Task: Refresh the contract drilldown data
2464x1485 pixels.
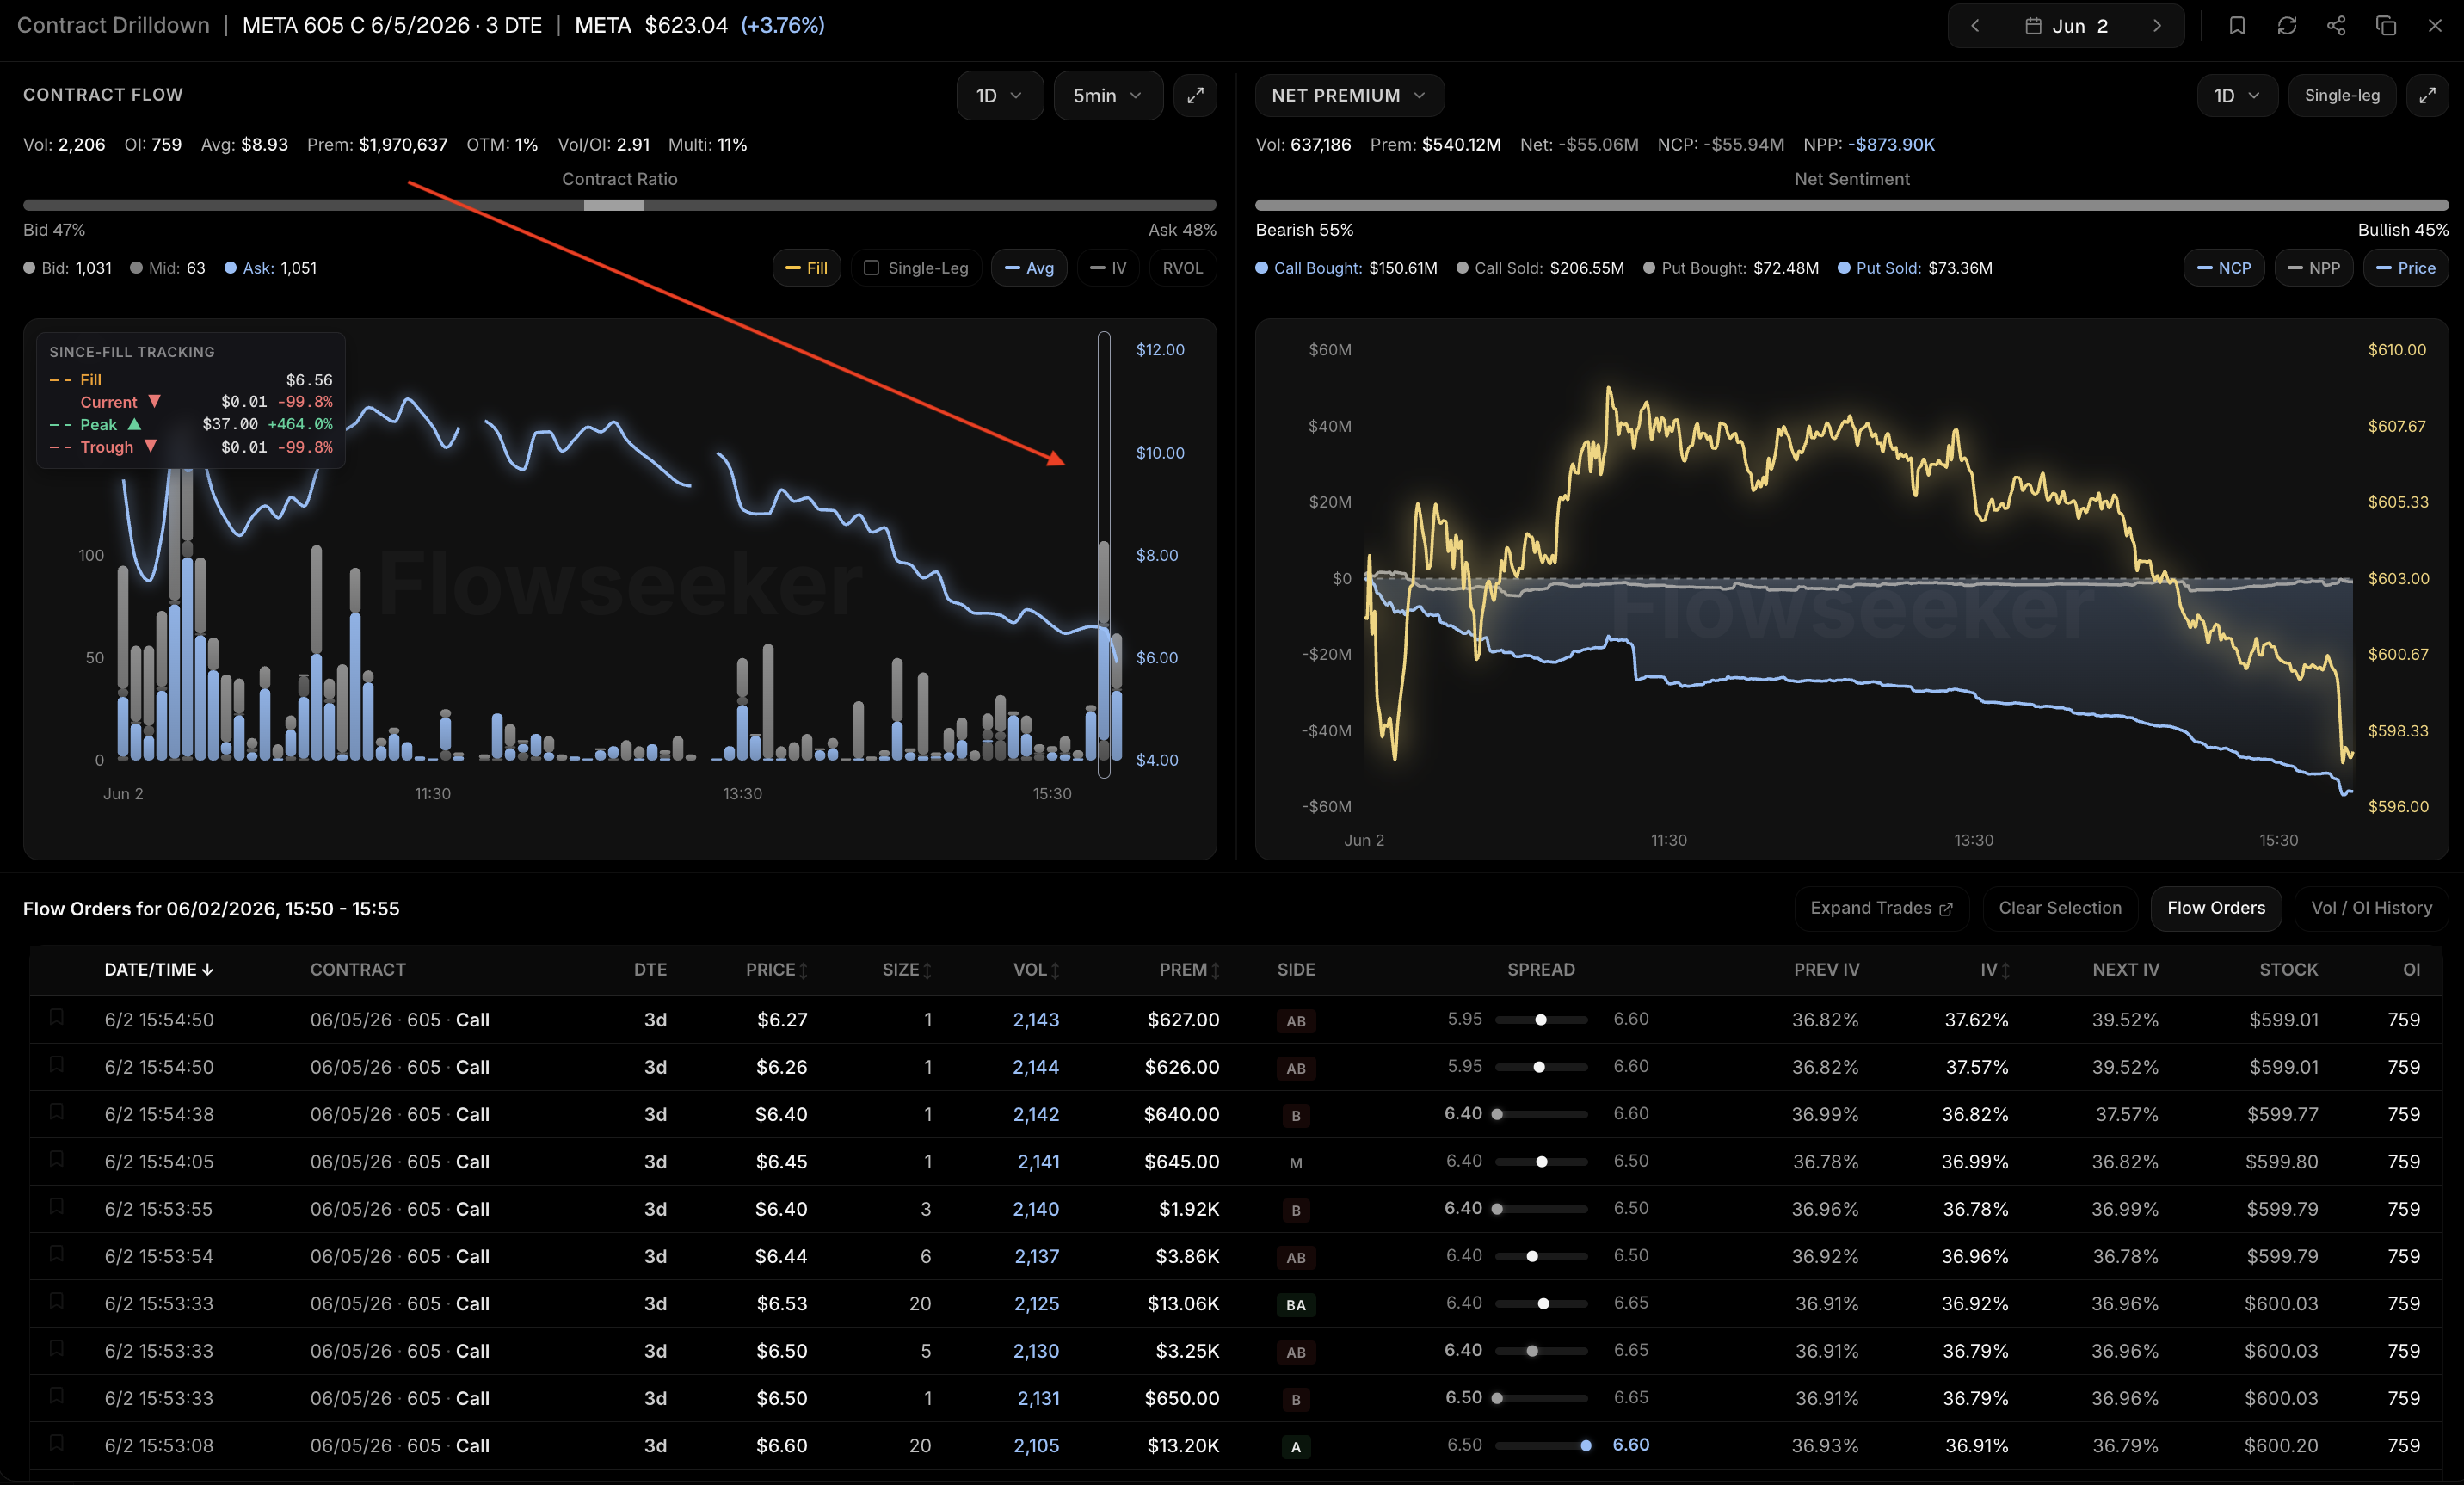Action: coord(2287,26)
